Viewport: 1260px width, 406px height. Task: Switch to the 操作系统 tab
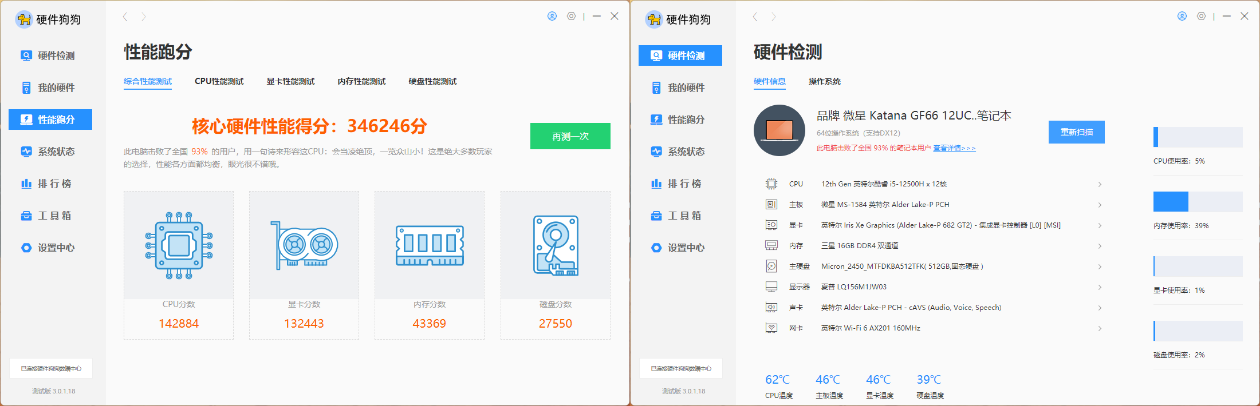pyautogui.click(x=825, y=81)
